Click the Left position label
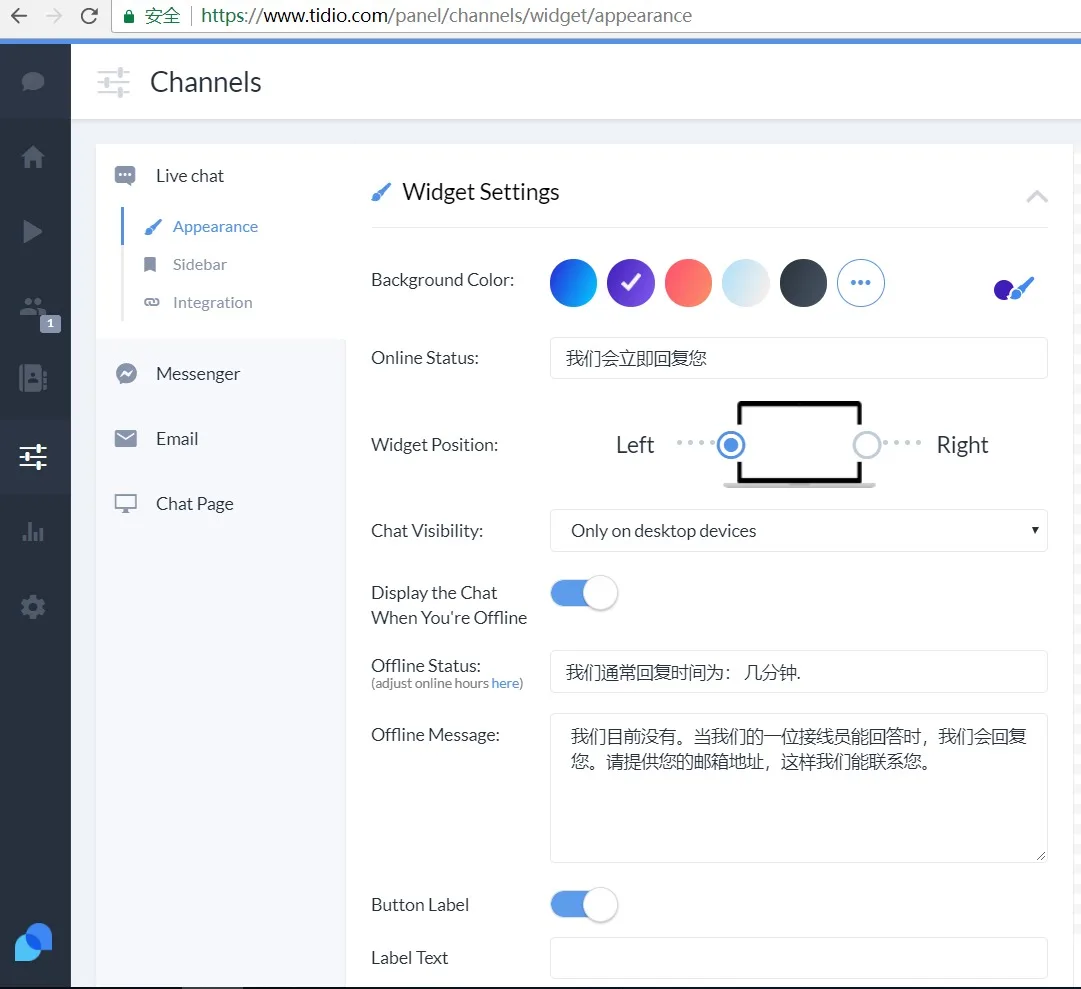 [x=635, y=445]
